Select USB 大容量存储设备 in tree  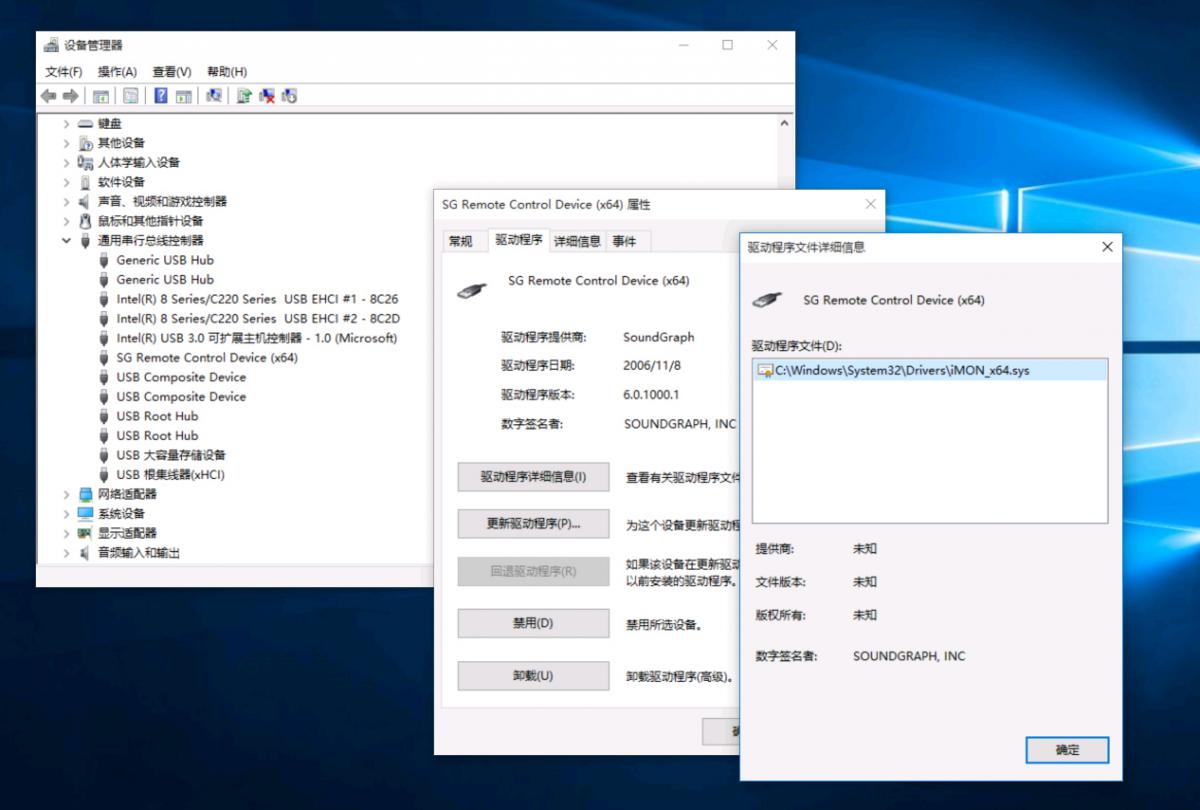pos(171,455)
